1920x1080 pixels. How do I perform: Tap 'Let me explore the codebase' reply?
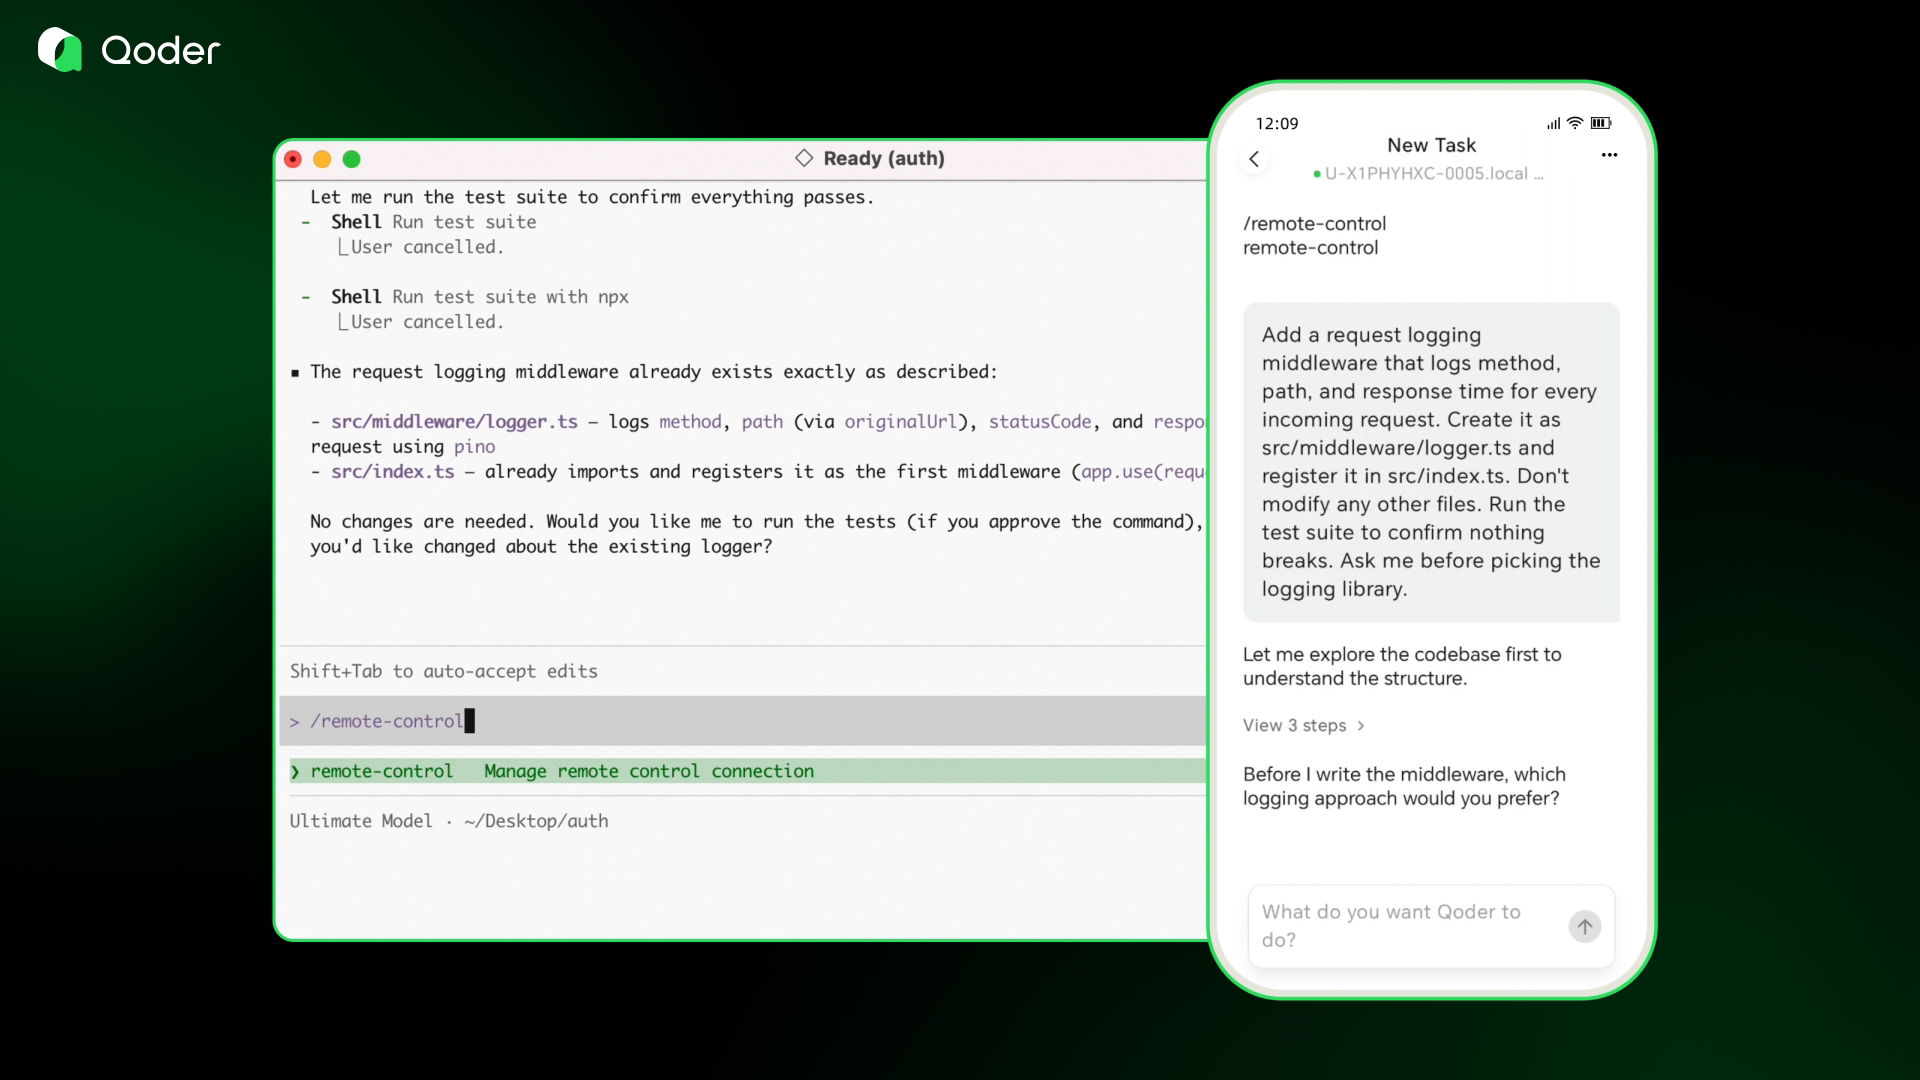tap(1402, 666)
